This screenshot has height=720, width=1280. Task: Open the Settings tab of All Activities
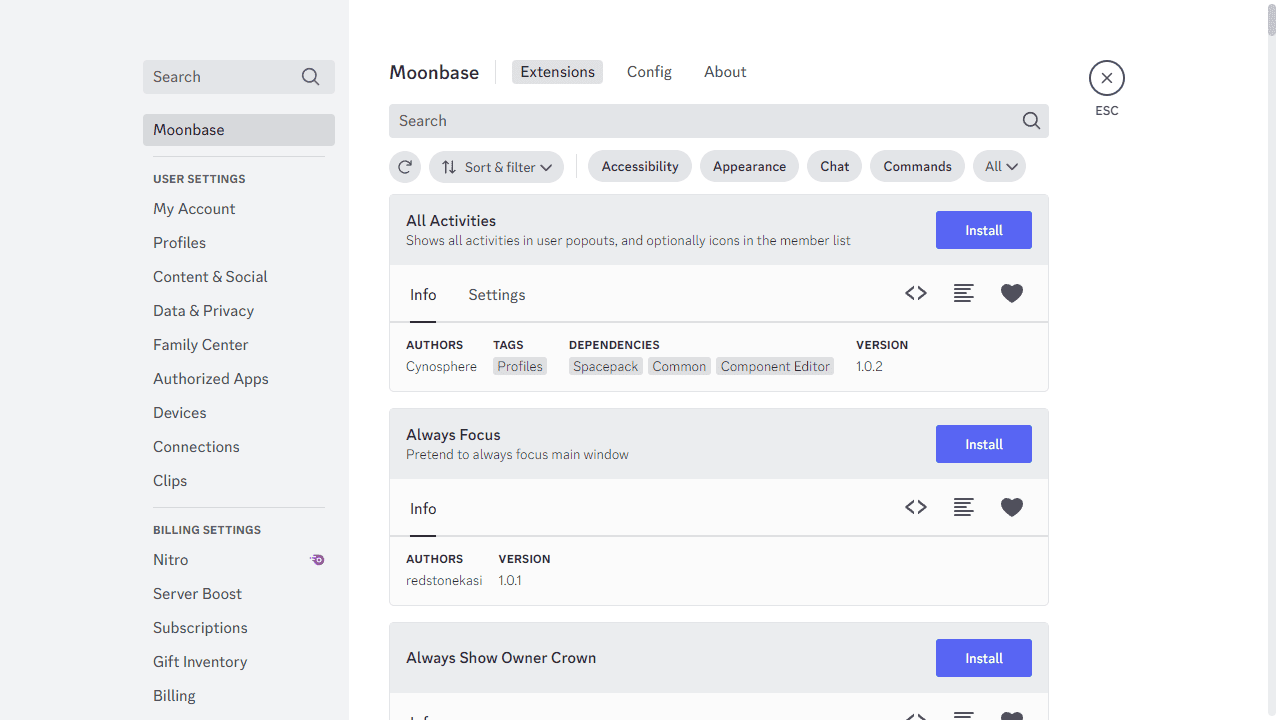pyautogui.click(x=497, y=295)
